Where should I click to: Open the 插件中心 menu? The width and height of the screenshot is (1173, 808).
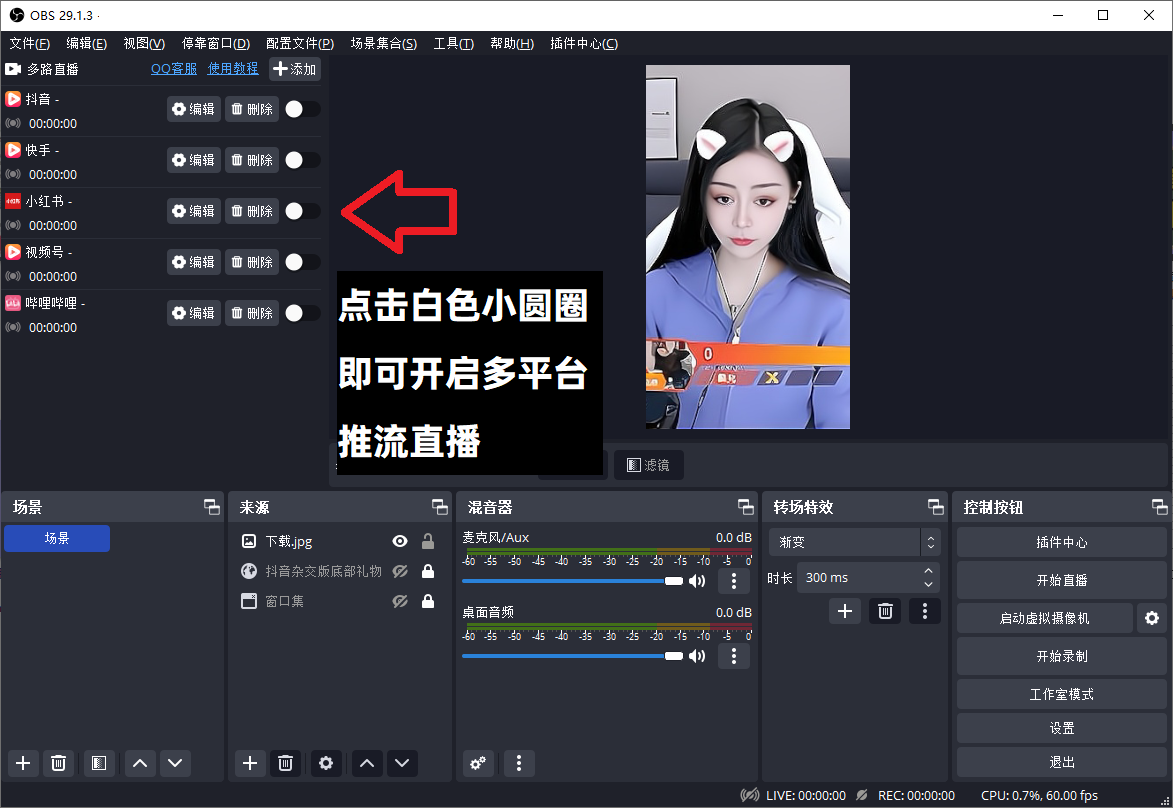click(583, 43)
